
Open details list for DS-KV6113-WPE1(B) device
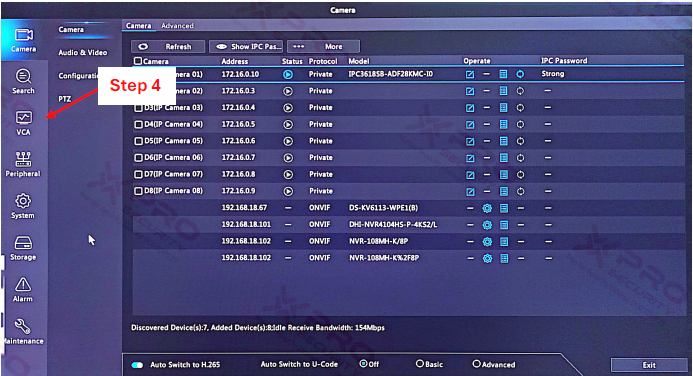tap(504, 208)
